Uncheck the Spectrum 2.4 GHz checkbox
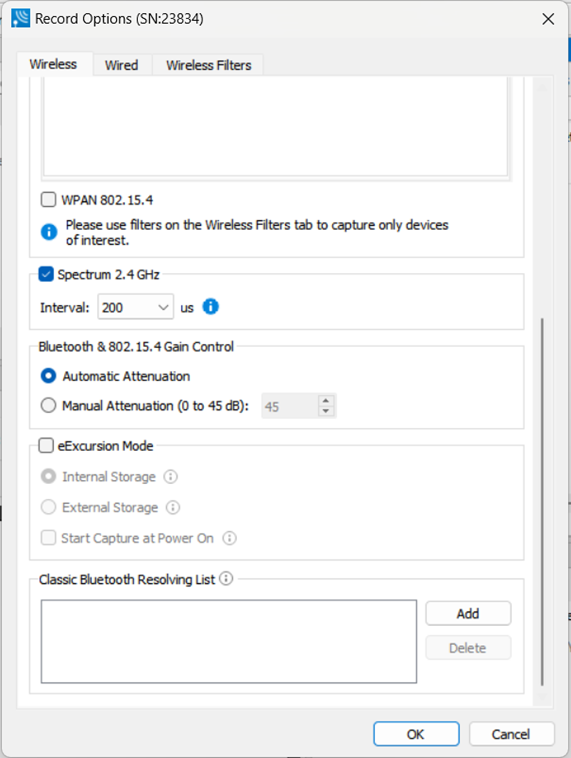The width and height of the screenshot is (571, 758). (x=46, y=274)
